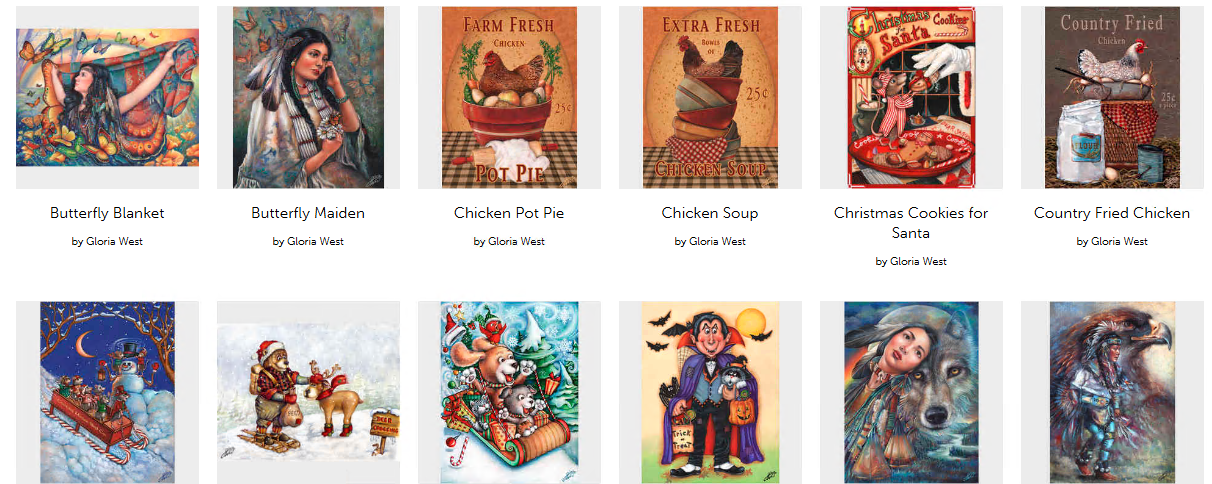
Task: Click the Chicken Soup title link
Action: coord(710,213)
